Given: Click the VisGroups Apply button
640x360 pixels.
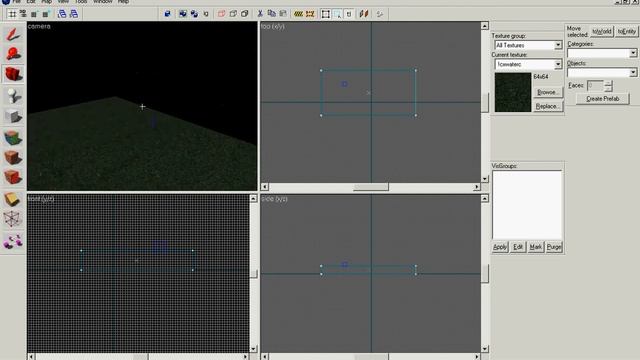Looking at the screenshot, I should click(x=500, y=247).
